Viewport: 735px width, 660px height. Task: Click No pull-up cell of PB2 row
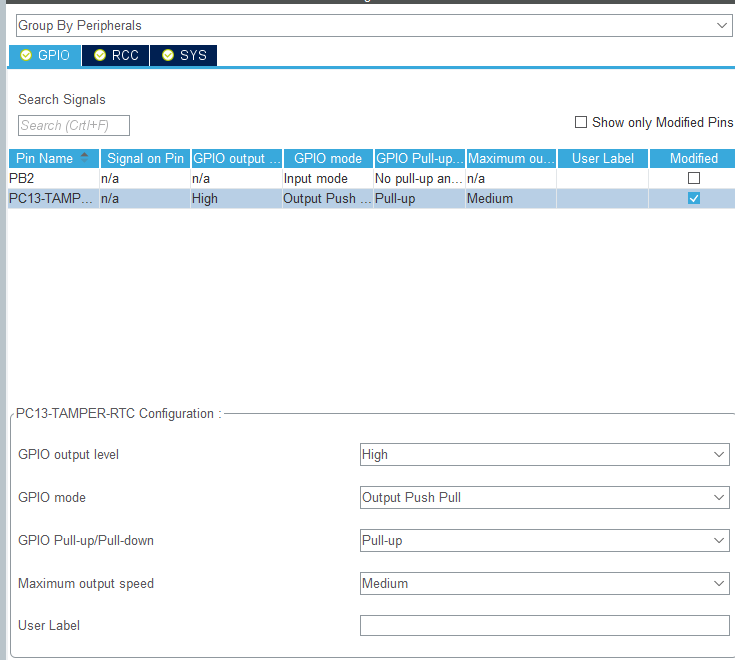coord(419,179)
